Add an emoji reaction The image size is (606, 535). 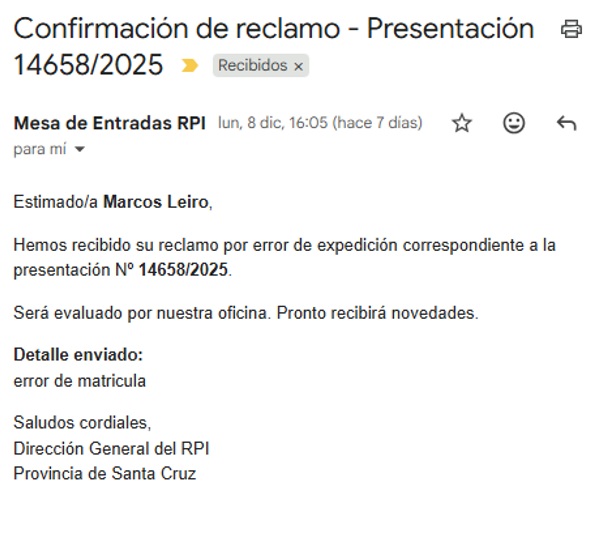[514, 123]
